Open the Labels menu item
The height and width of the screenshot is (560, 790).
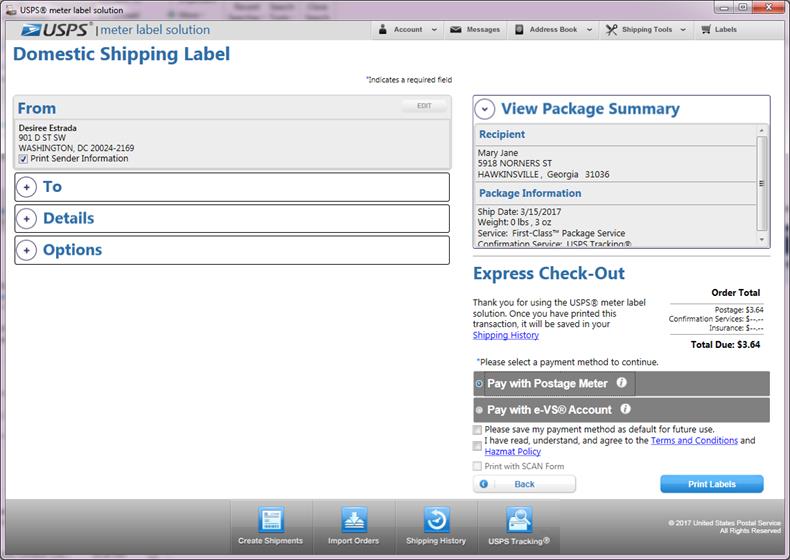tap(719, 30)
